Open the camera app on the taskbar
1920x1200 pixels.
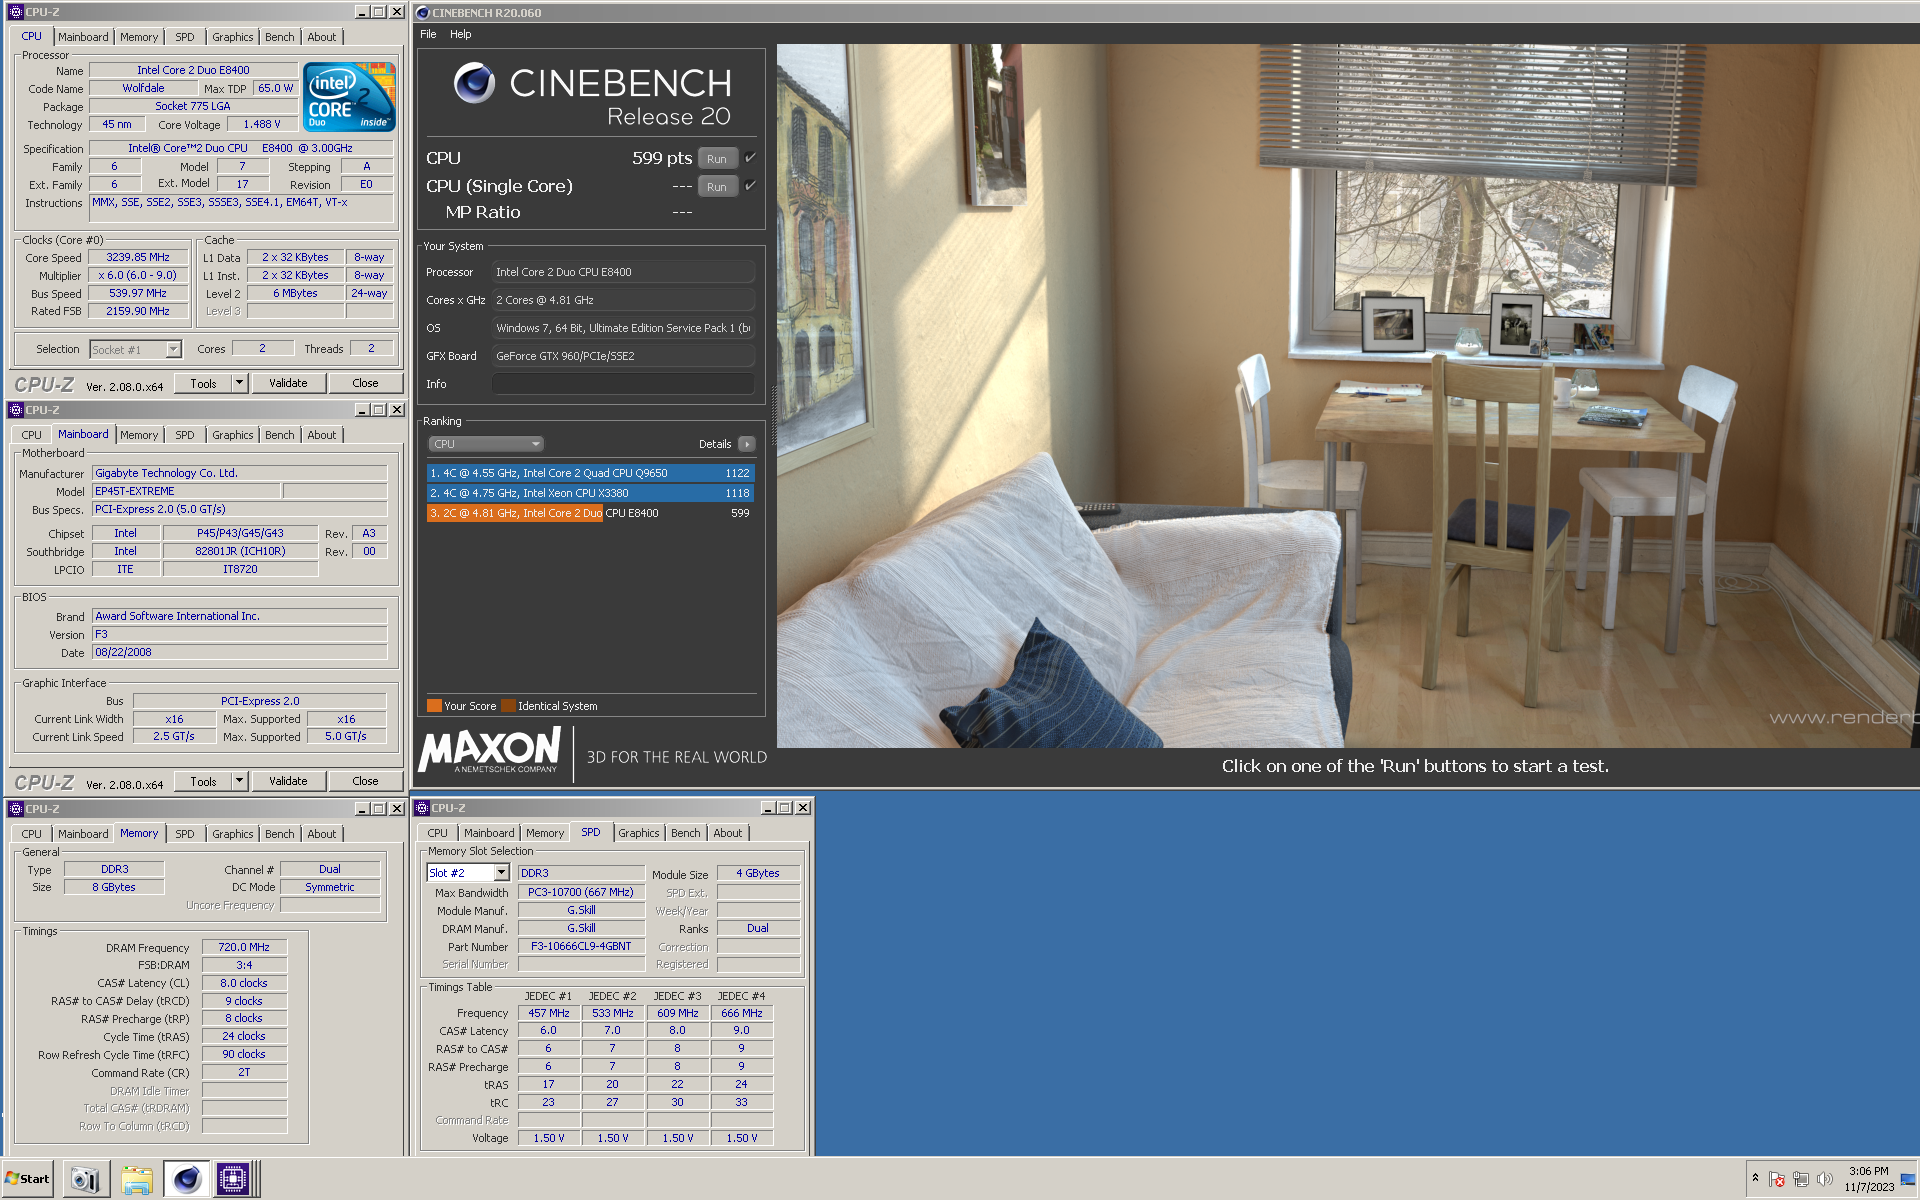(x=86, y=1180)
